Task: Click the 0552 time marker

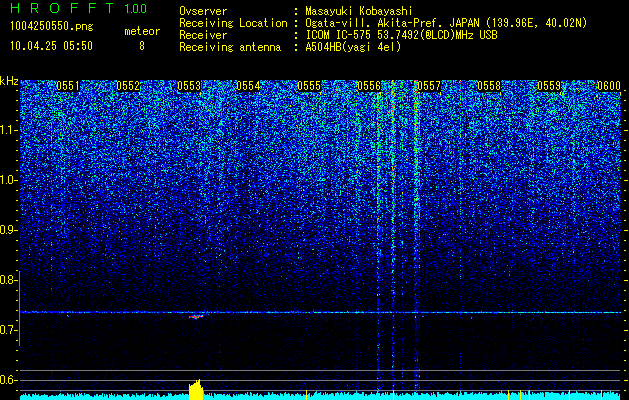Action: [128, 86]
